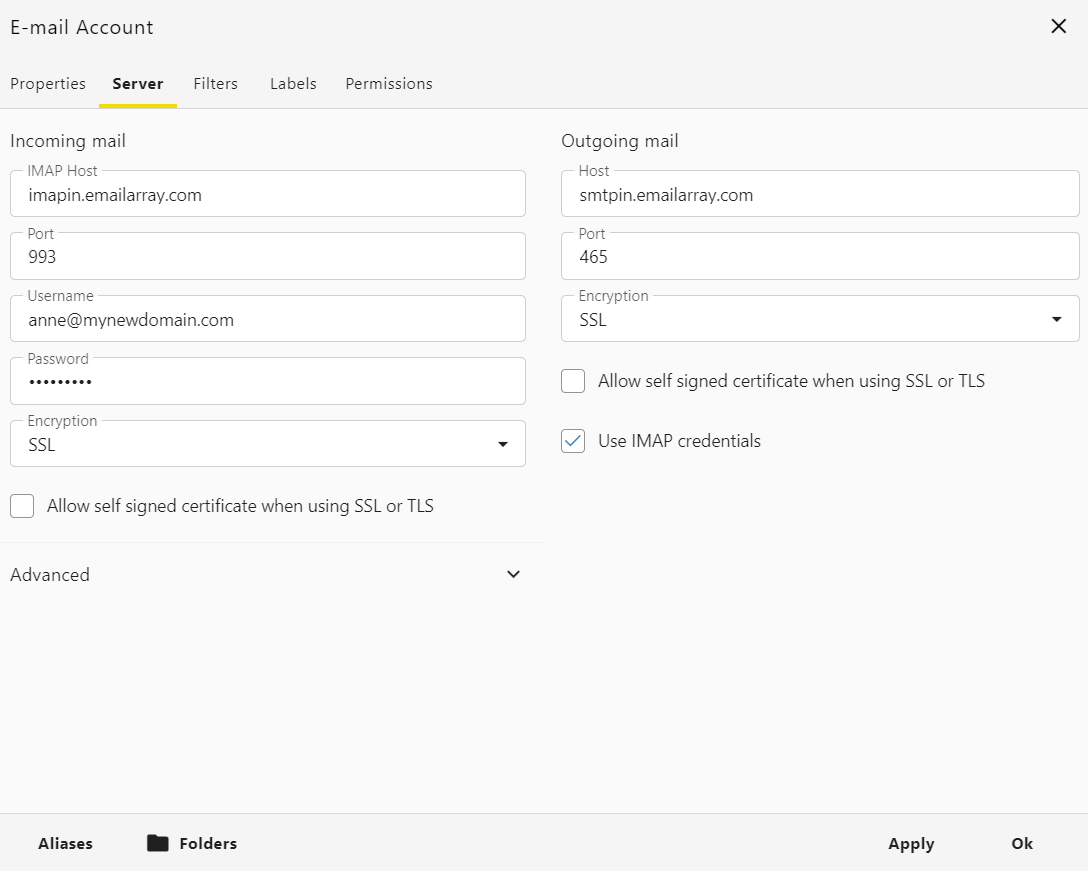The height and width of the screenshot is (871, 1088).
Task: Enable self signed certificates for incoming mail
Action: [22, 506]
